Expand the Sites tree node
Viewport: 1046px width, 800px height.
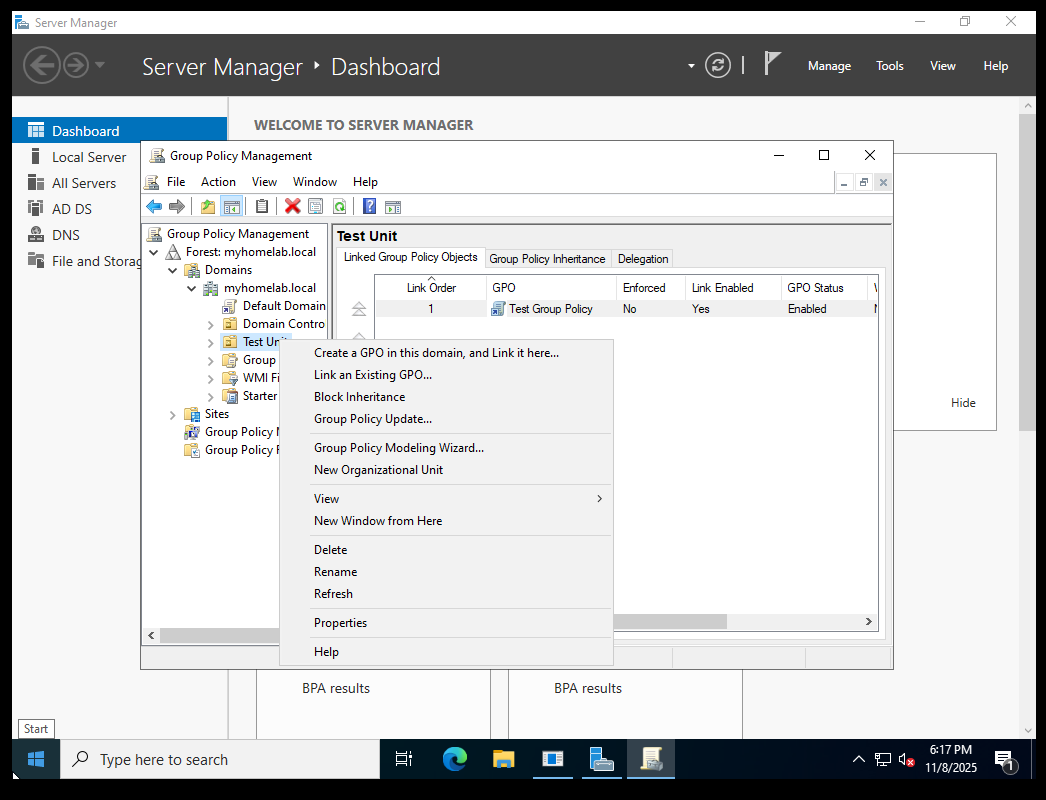(173, 414)
